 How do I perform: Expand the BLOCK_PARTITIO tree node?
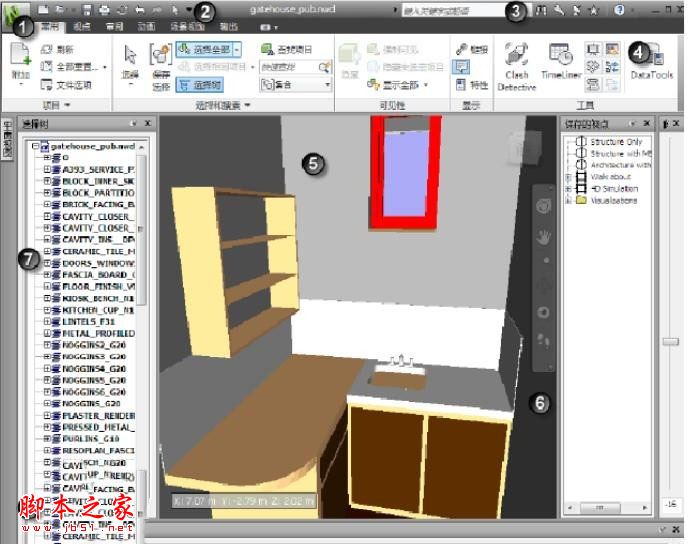click(47, 192)
